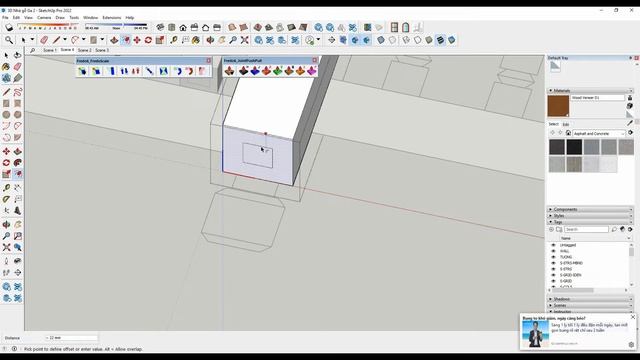Click the Sample Paint eyedropper in Materials
This screenshot has width=640, height=360.
pyautogui.click(x=630, y=123)
